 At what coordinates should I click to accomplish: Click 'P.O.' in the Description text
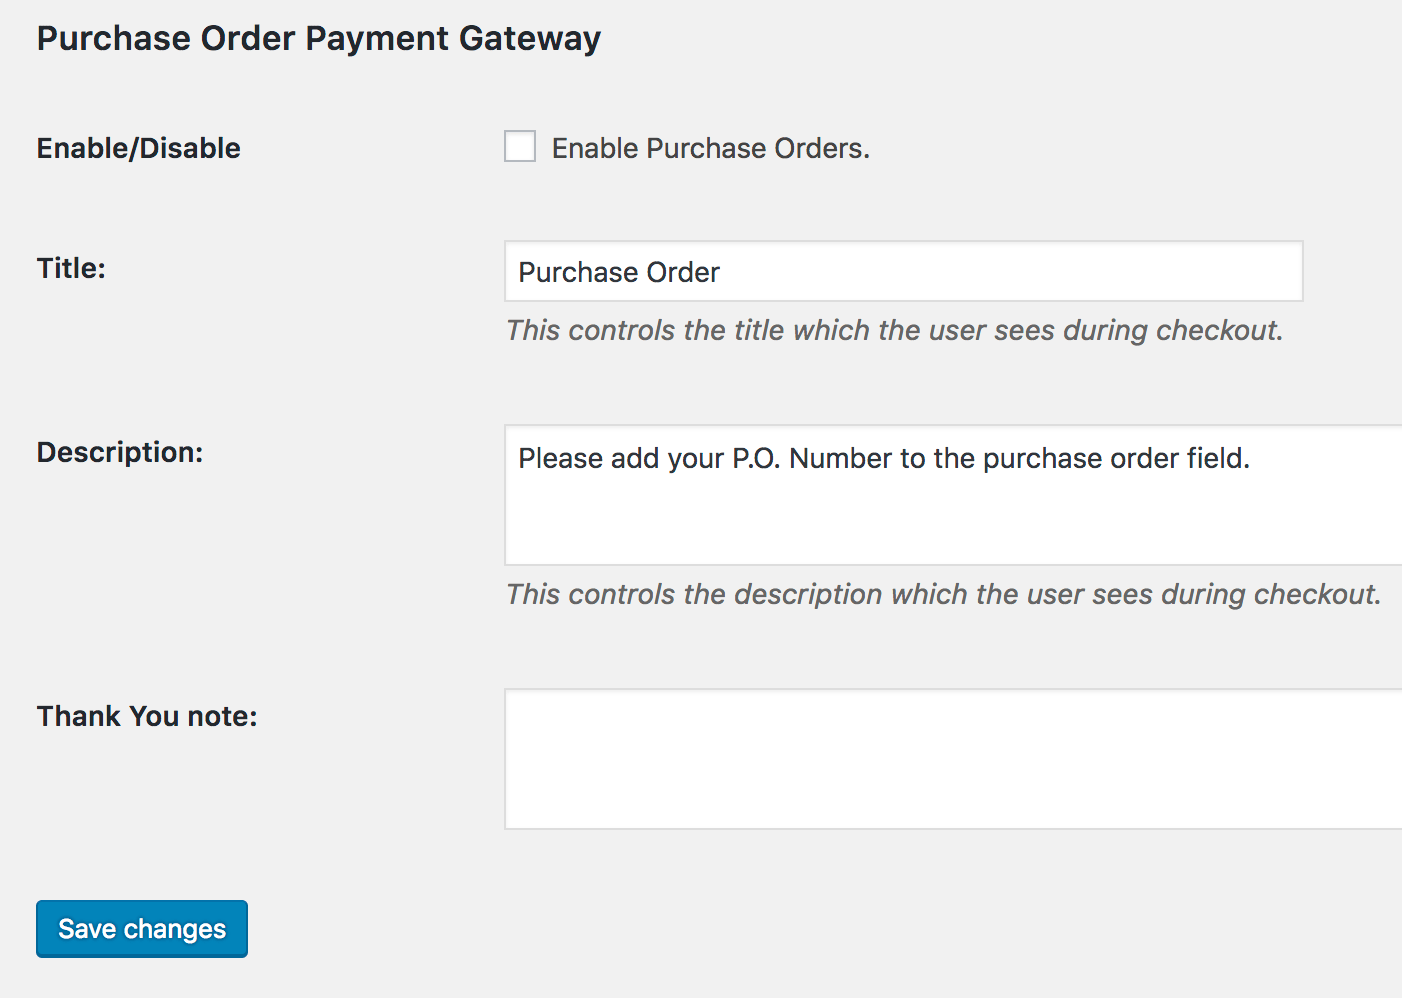(756, 458)
